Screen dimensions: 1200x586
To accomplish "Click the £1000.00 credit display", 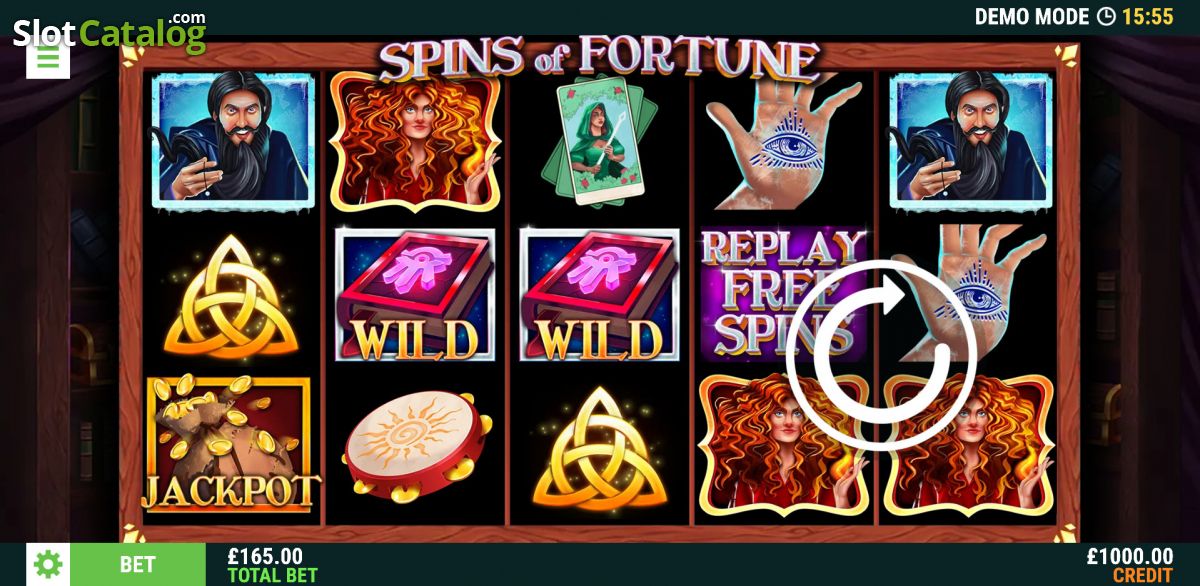I will click(1130, 565).
